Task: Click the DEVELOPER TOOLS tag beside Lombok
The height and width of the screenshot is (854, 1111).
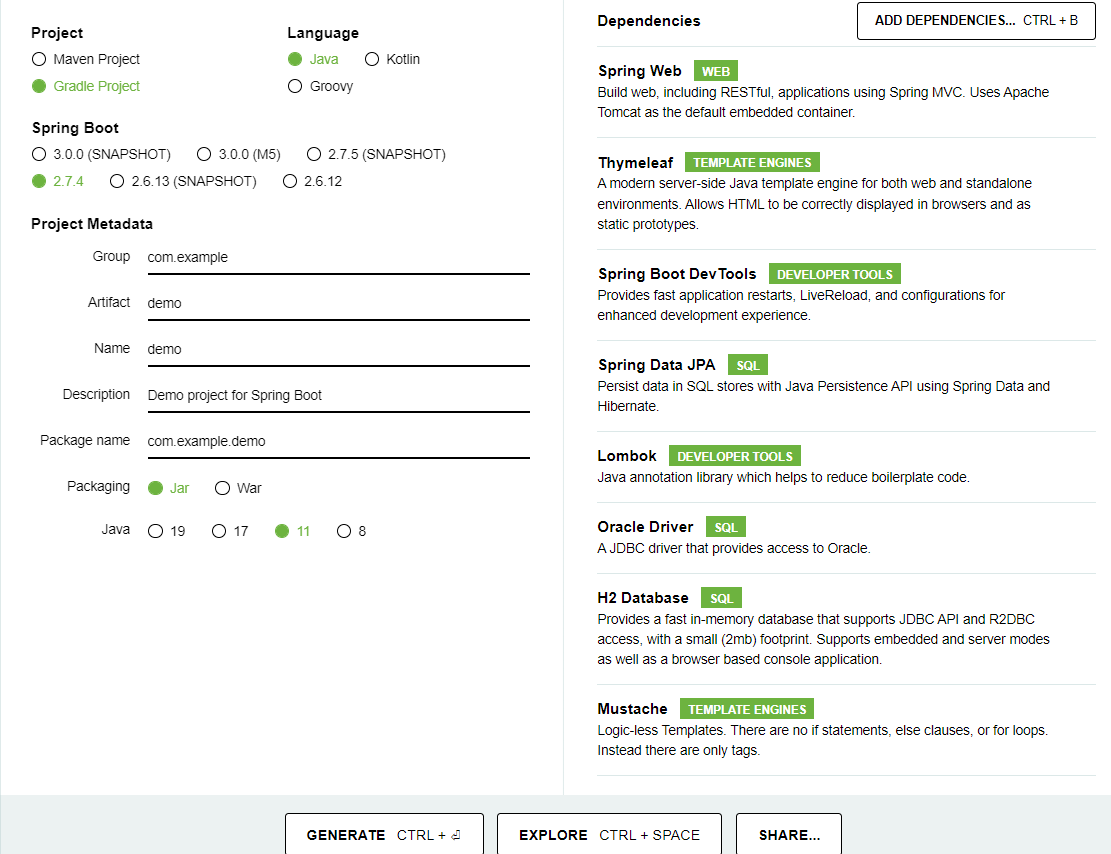Action: tap(735, 456)
